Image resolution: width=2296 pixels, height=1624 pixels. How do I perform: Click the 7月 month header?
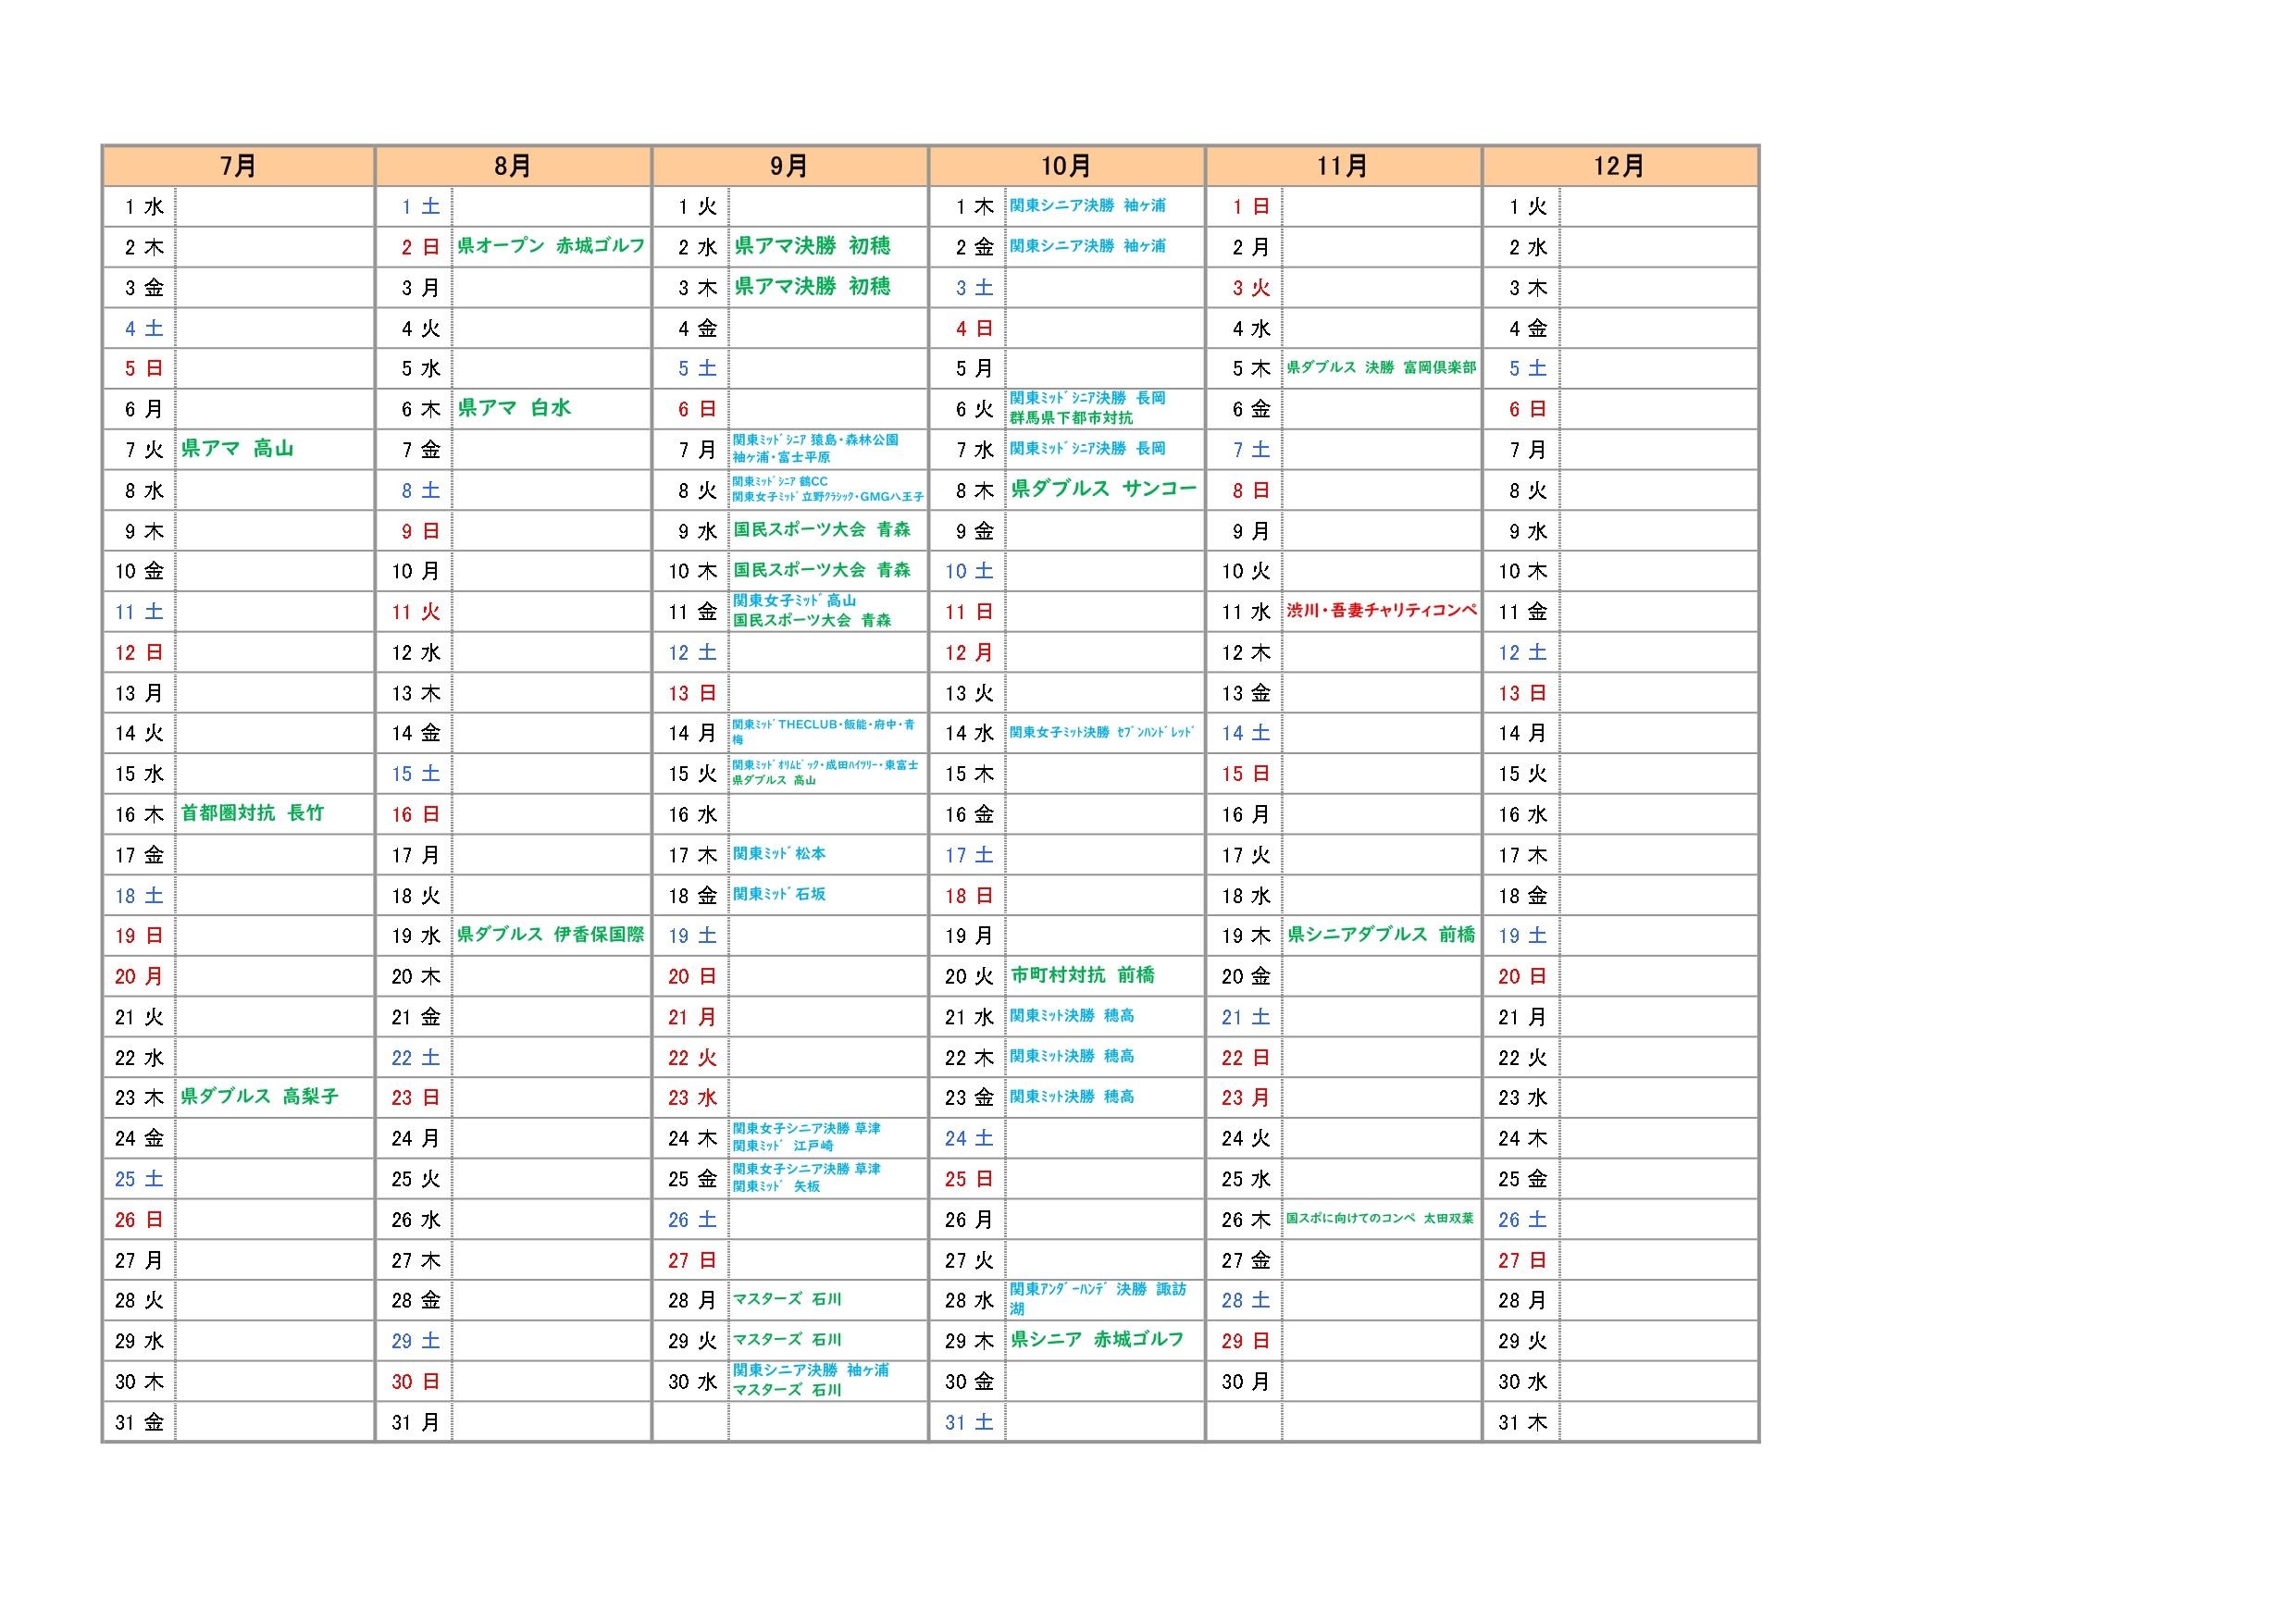tap(238, 166)
